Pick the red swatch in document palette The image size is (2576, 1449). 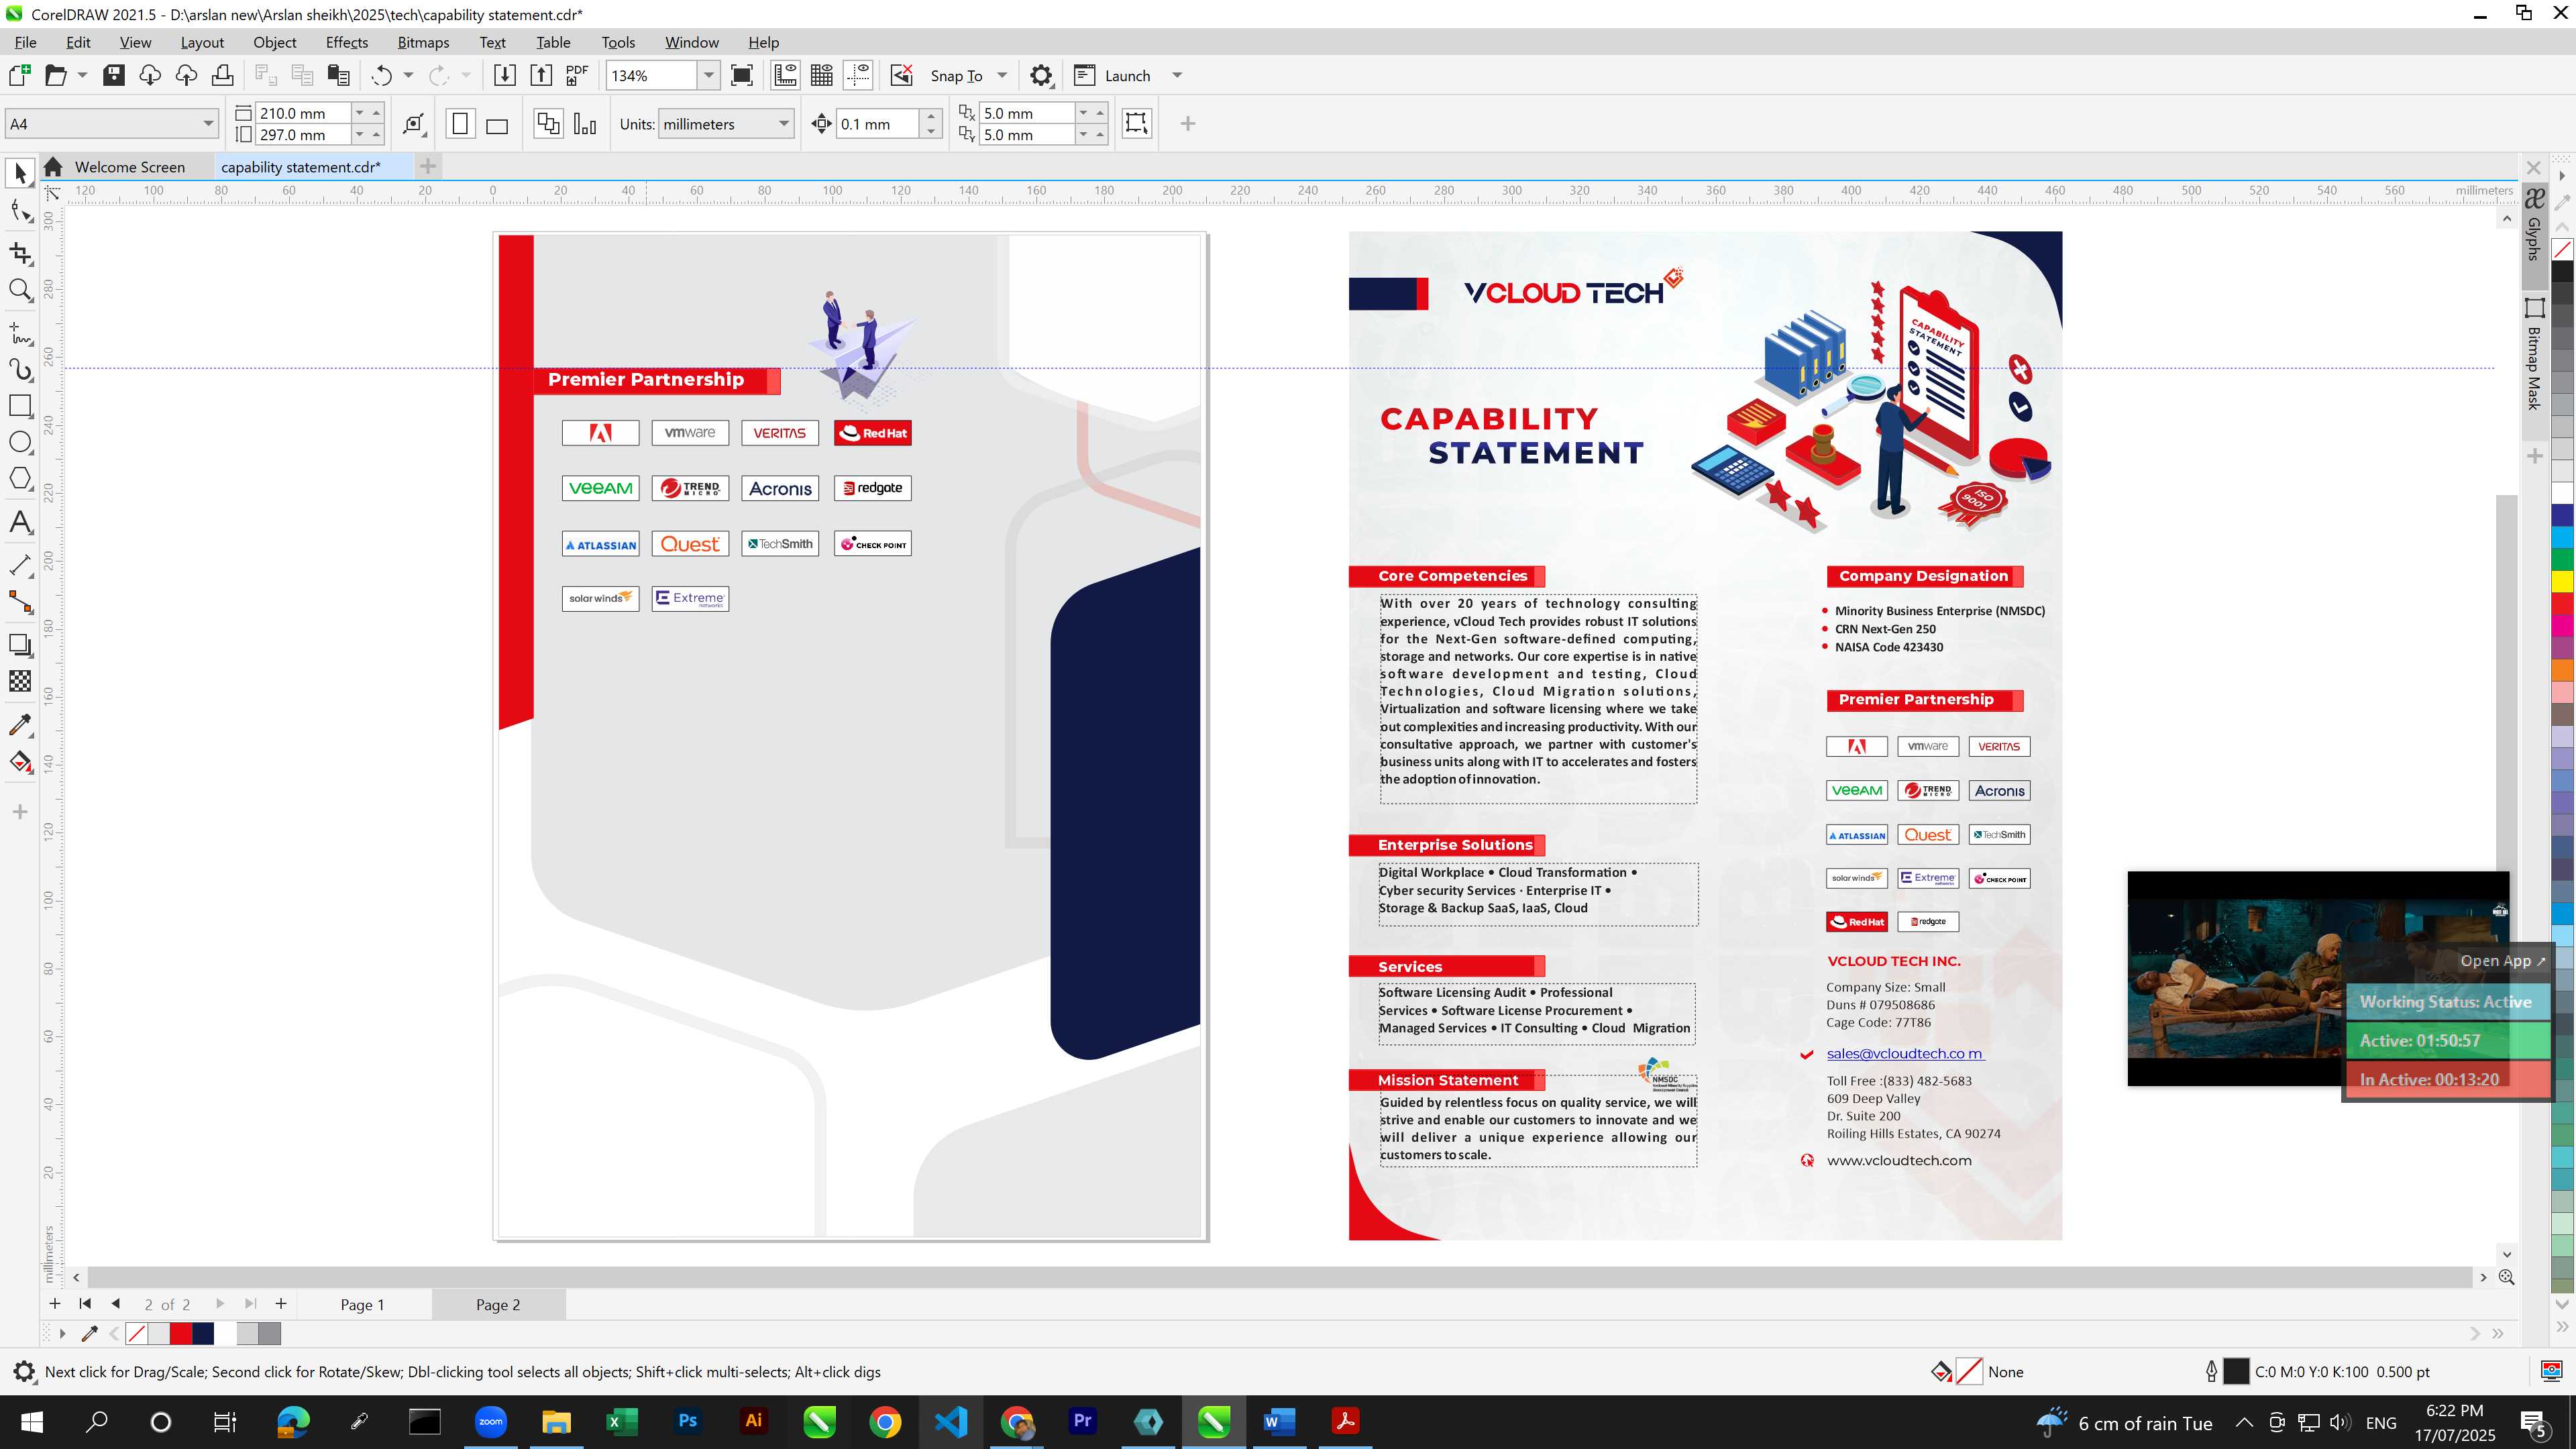(181, 1333)
